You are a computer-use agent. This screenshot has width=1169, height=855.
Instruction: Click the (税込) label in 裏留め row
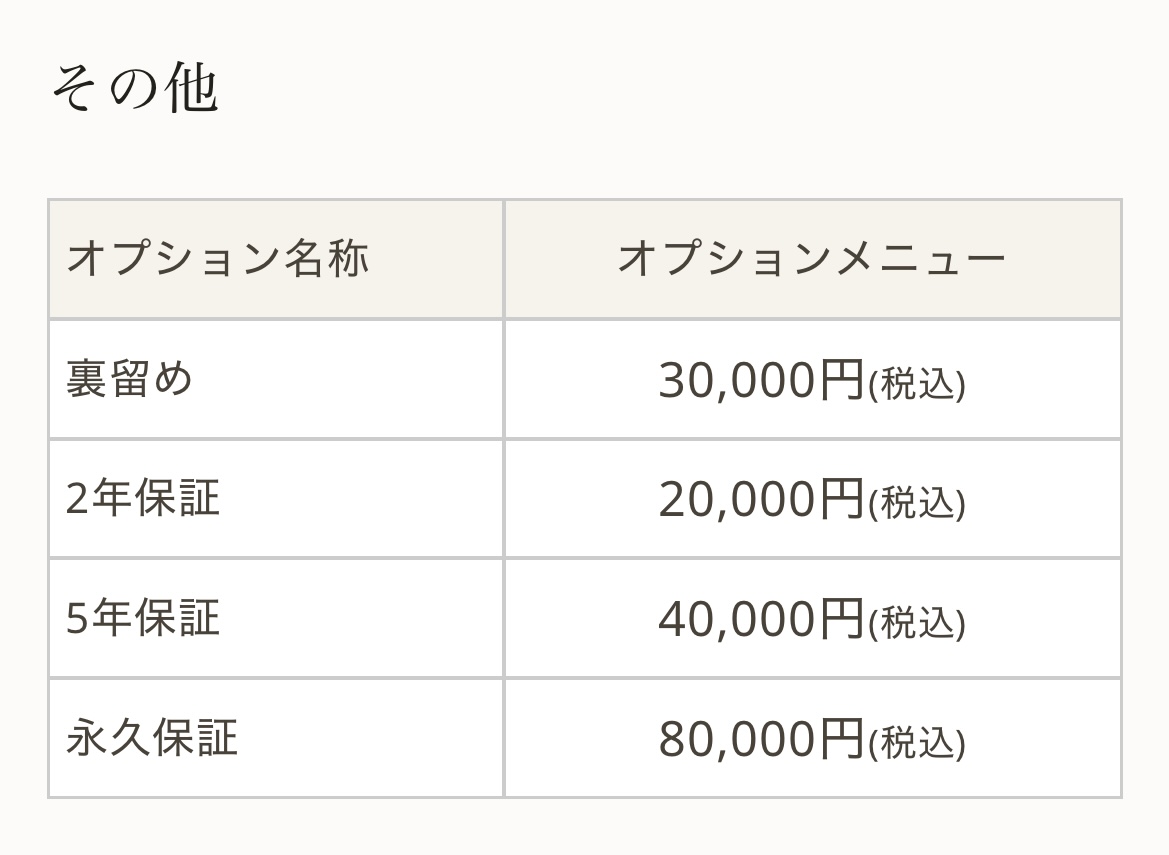click(x=916, y=384)
